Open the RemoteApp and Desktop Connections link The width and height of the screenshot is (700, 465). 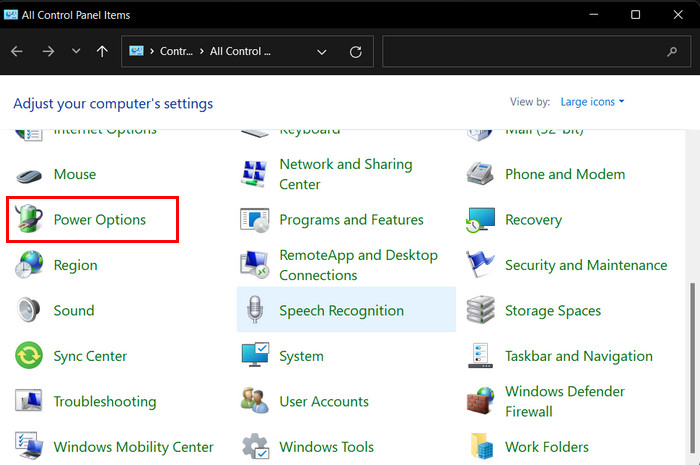point(358,265)
